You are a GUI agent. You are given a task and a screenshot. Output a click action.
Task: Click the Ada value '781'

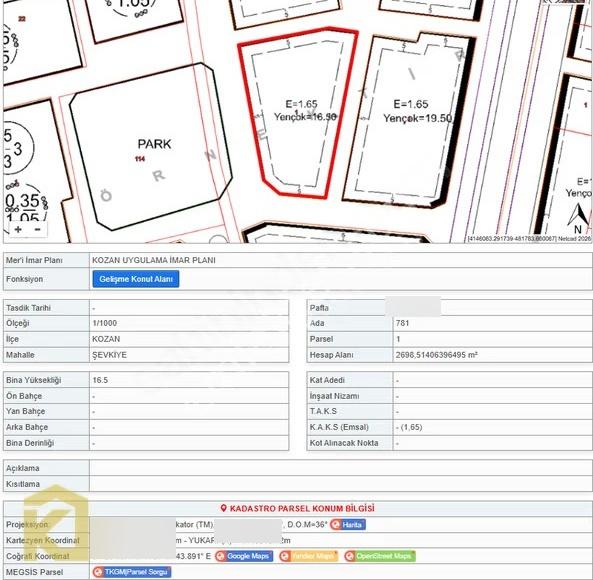pyautogui.click(x=402, y=323)
